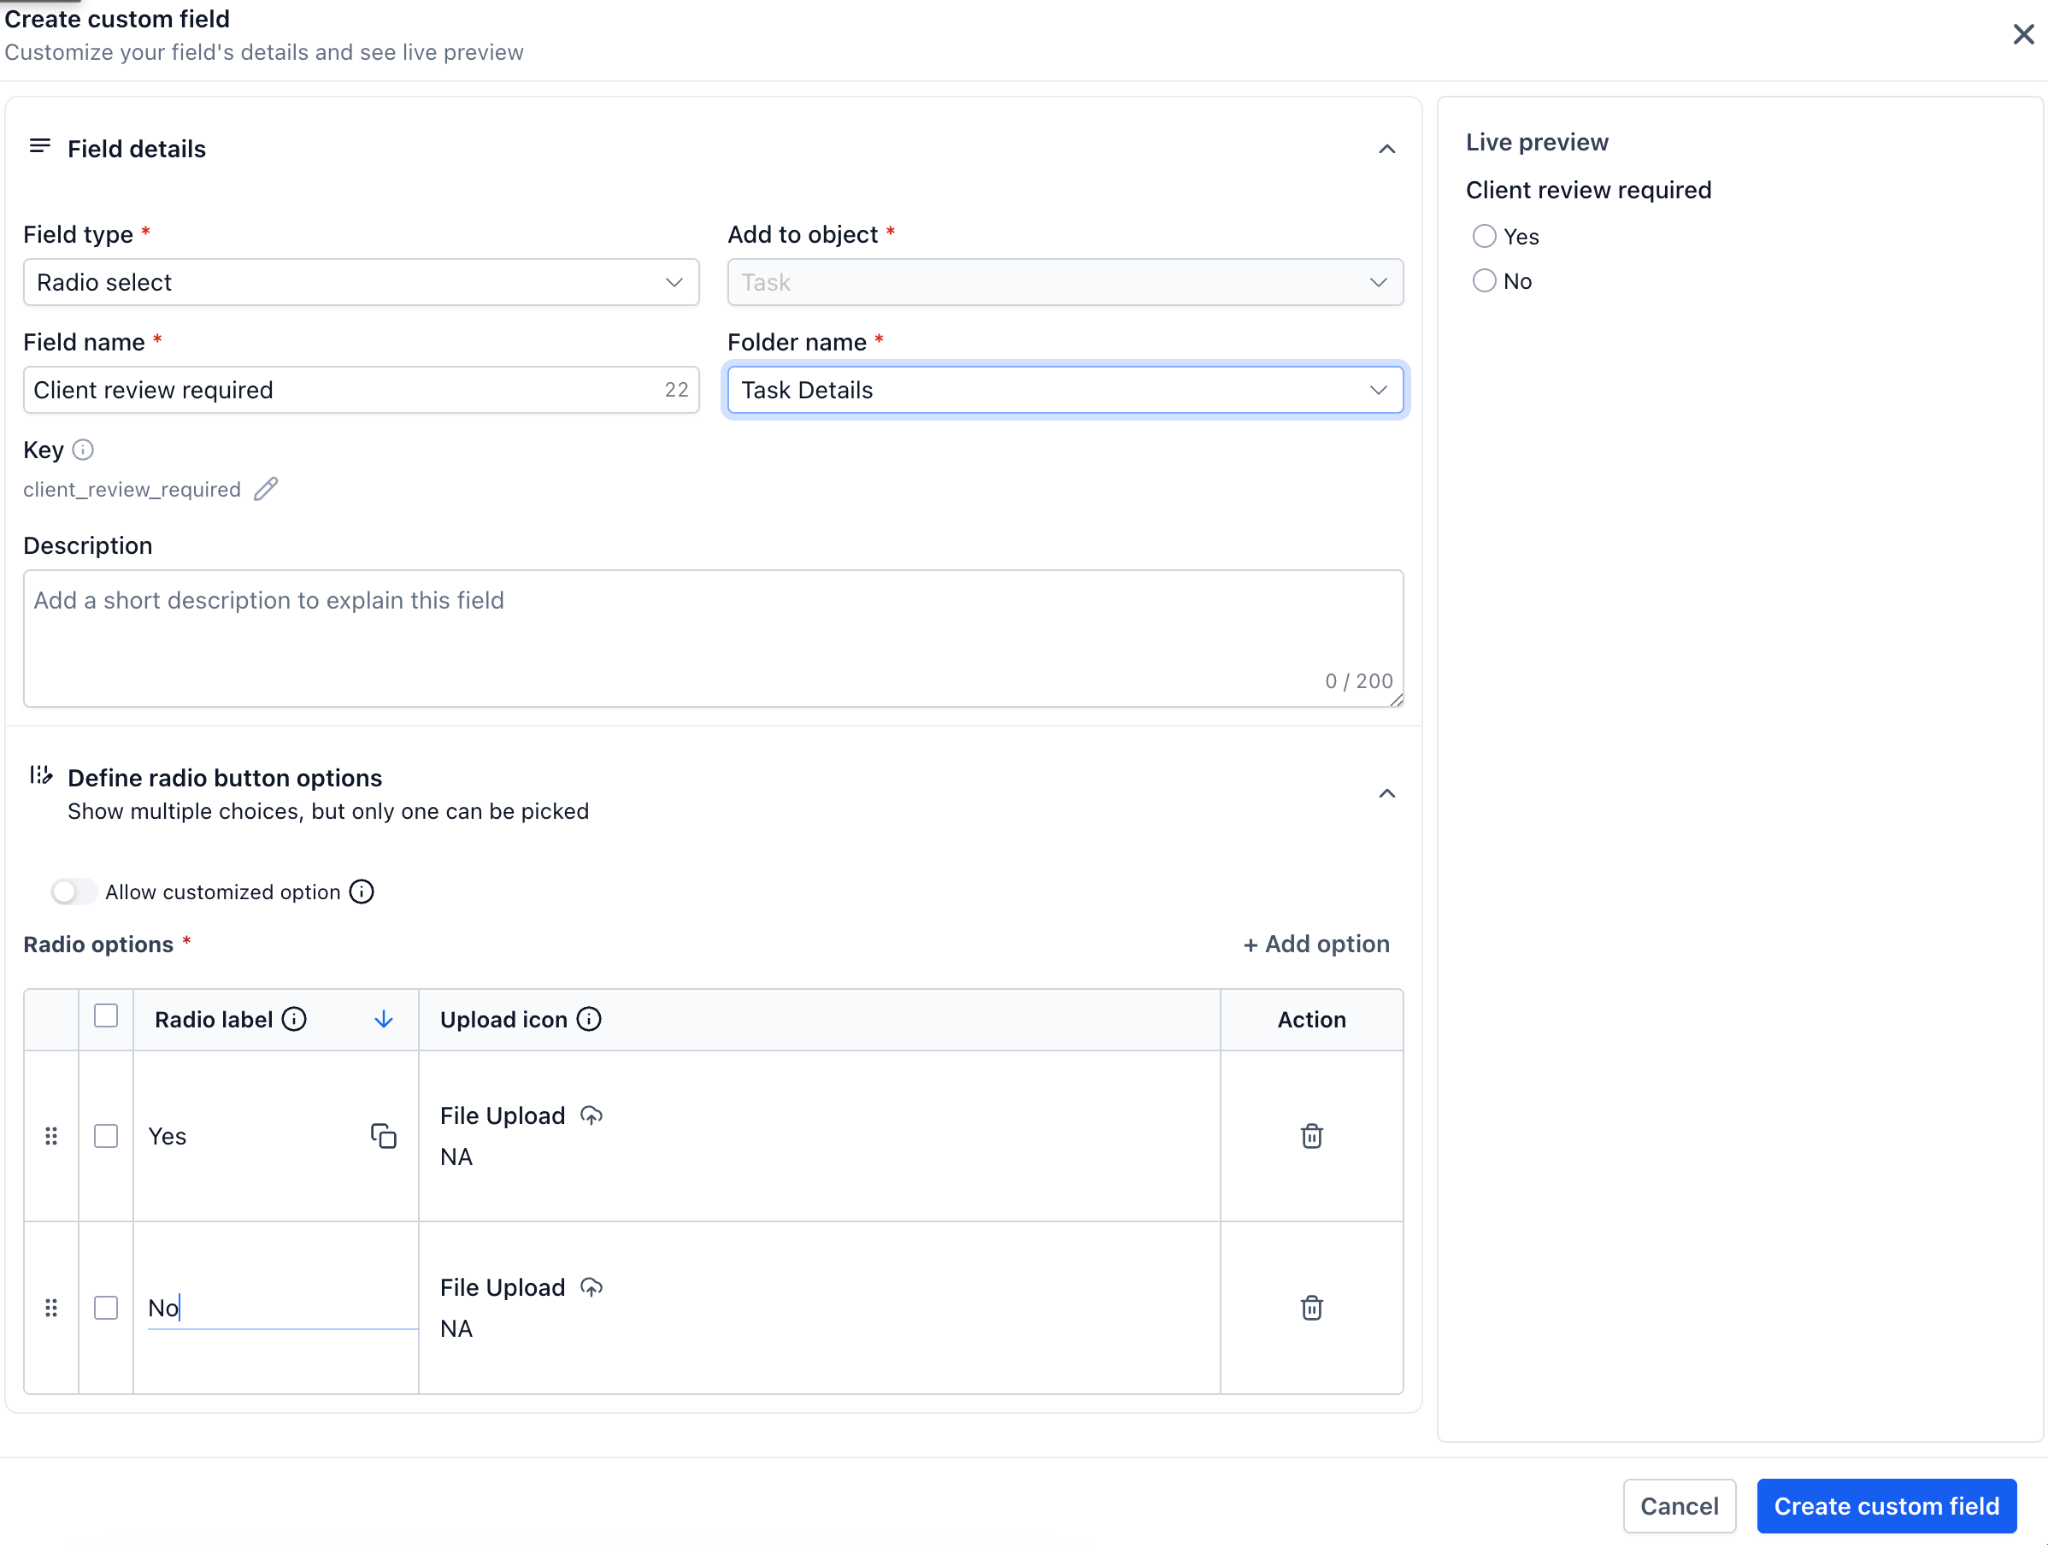This screenshot has width=2048, height=1545.
Task: Edit the Field name input
Action: pos(361,390)
